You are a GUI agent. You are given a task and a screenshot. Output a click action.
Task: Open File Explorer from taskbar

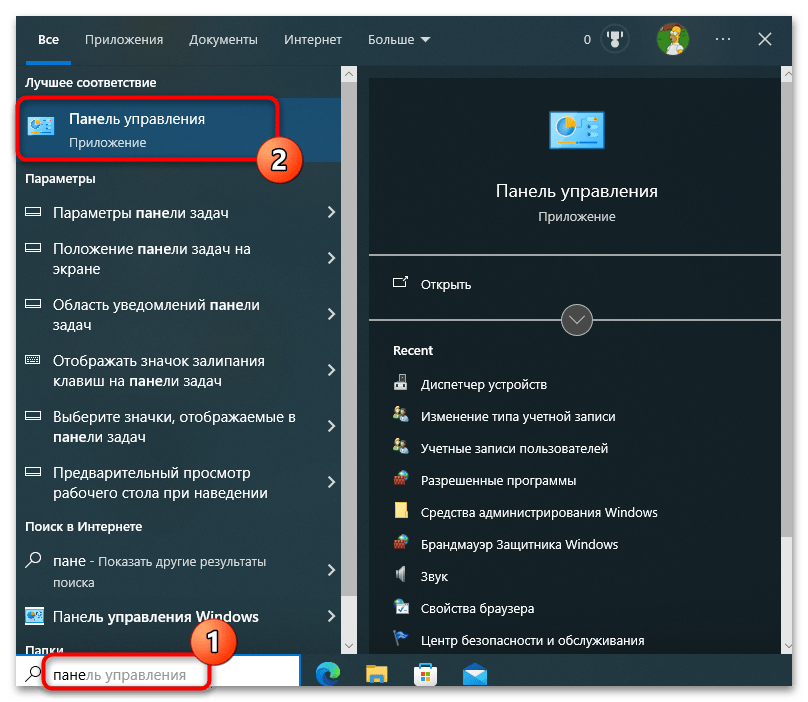click(x=376, y=674)
